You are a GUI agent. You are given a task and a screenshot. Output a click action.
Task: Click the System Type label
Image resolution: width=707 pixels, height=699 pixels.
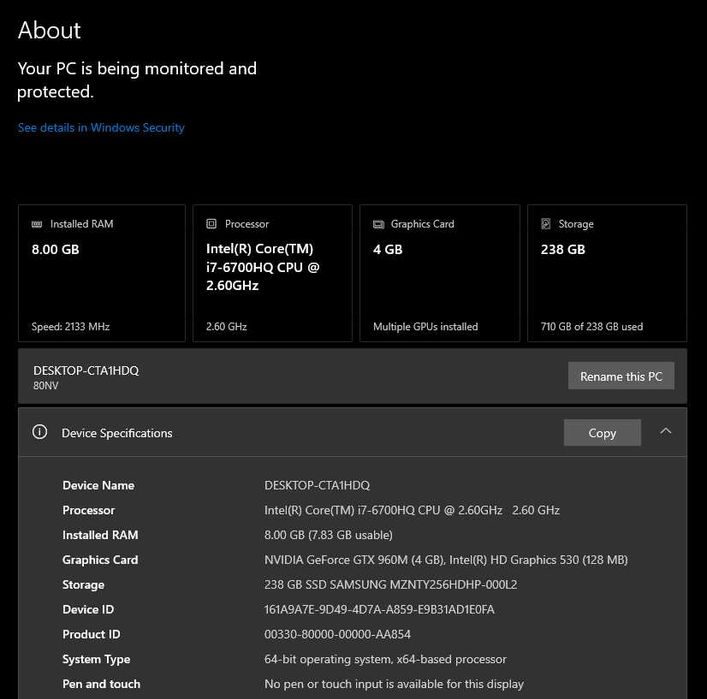(96, 660)
